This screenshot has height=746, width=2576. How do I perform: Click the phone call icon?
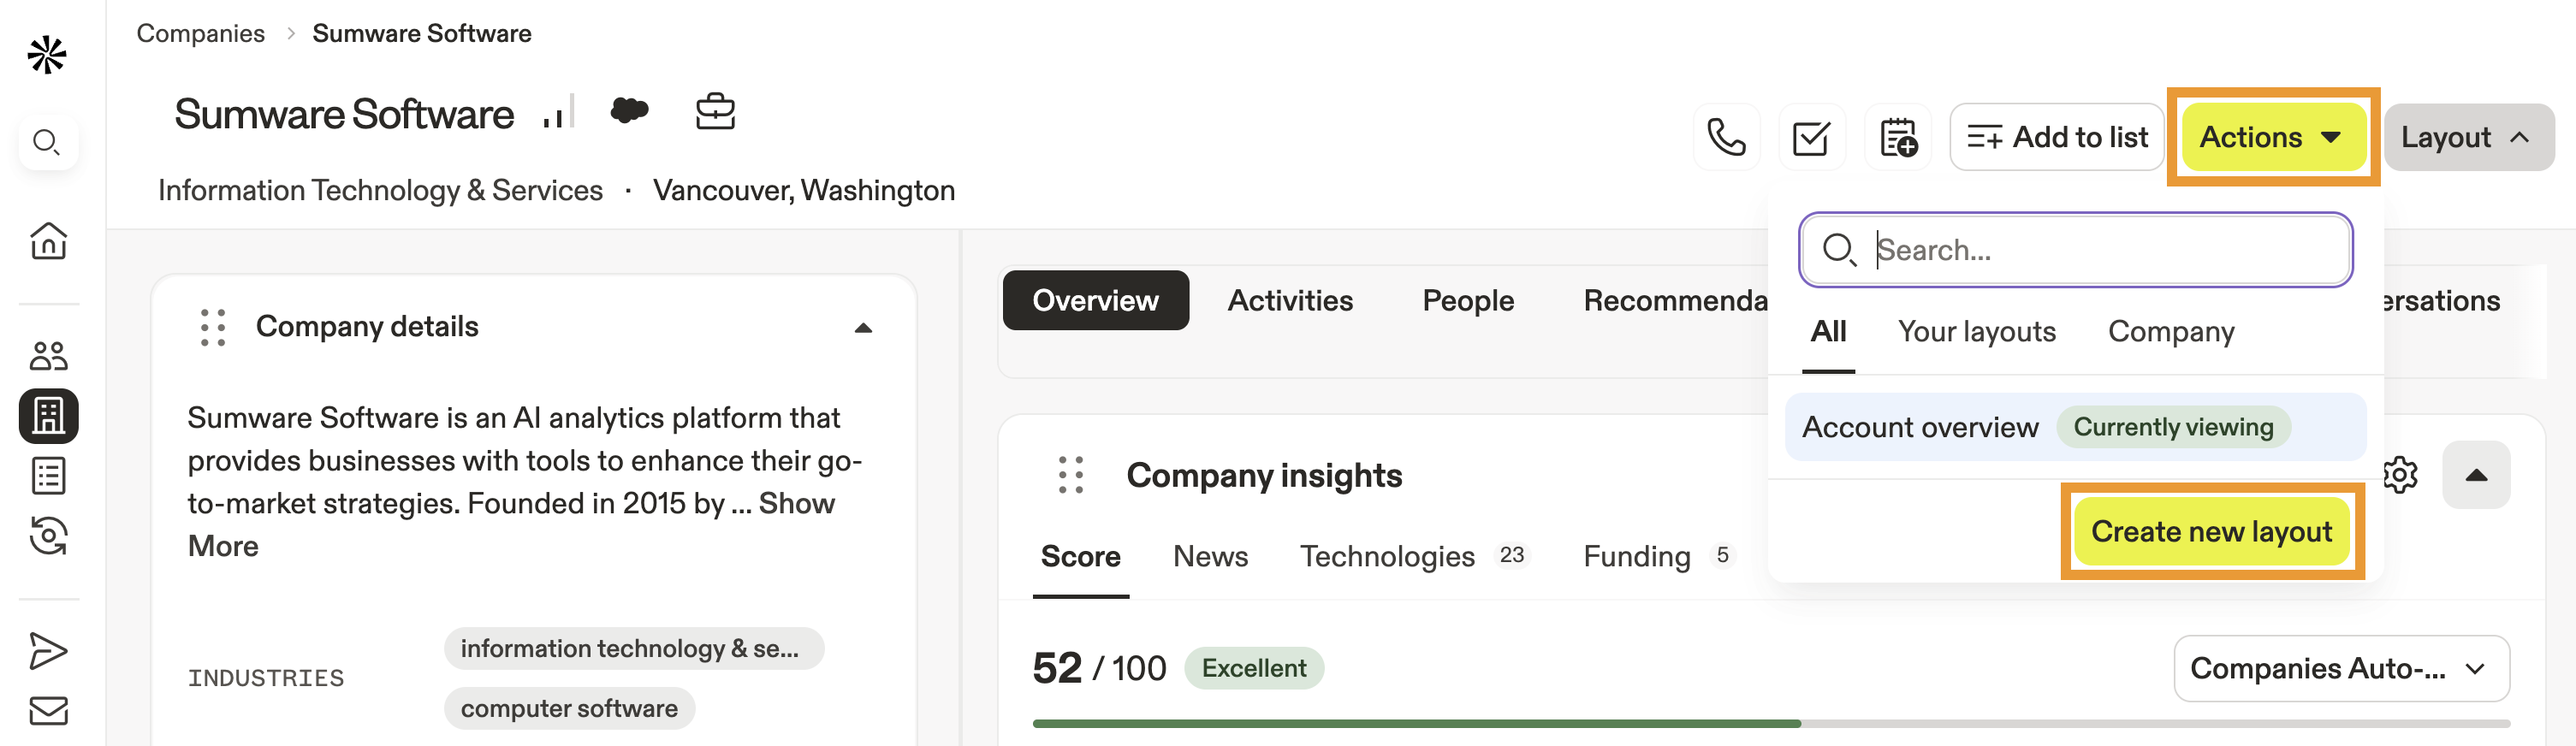[x=1725, y=138]
